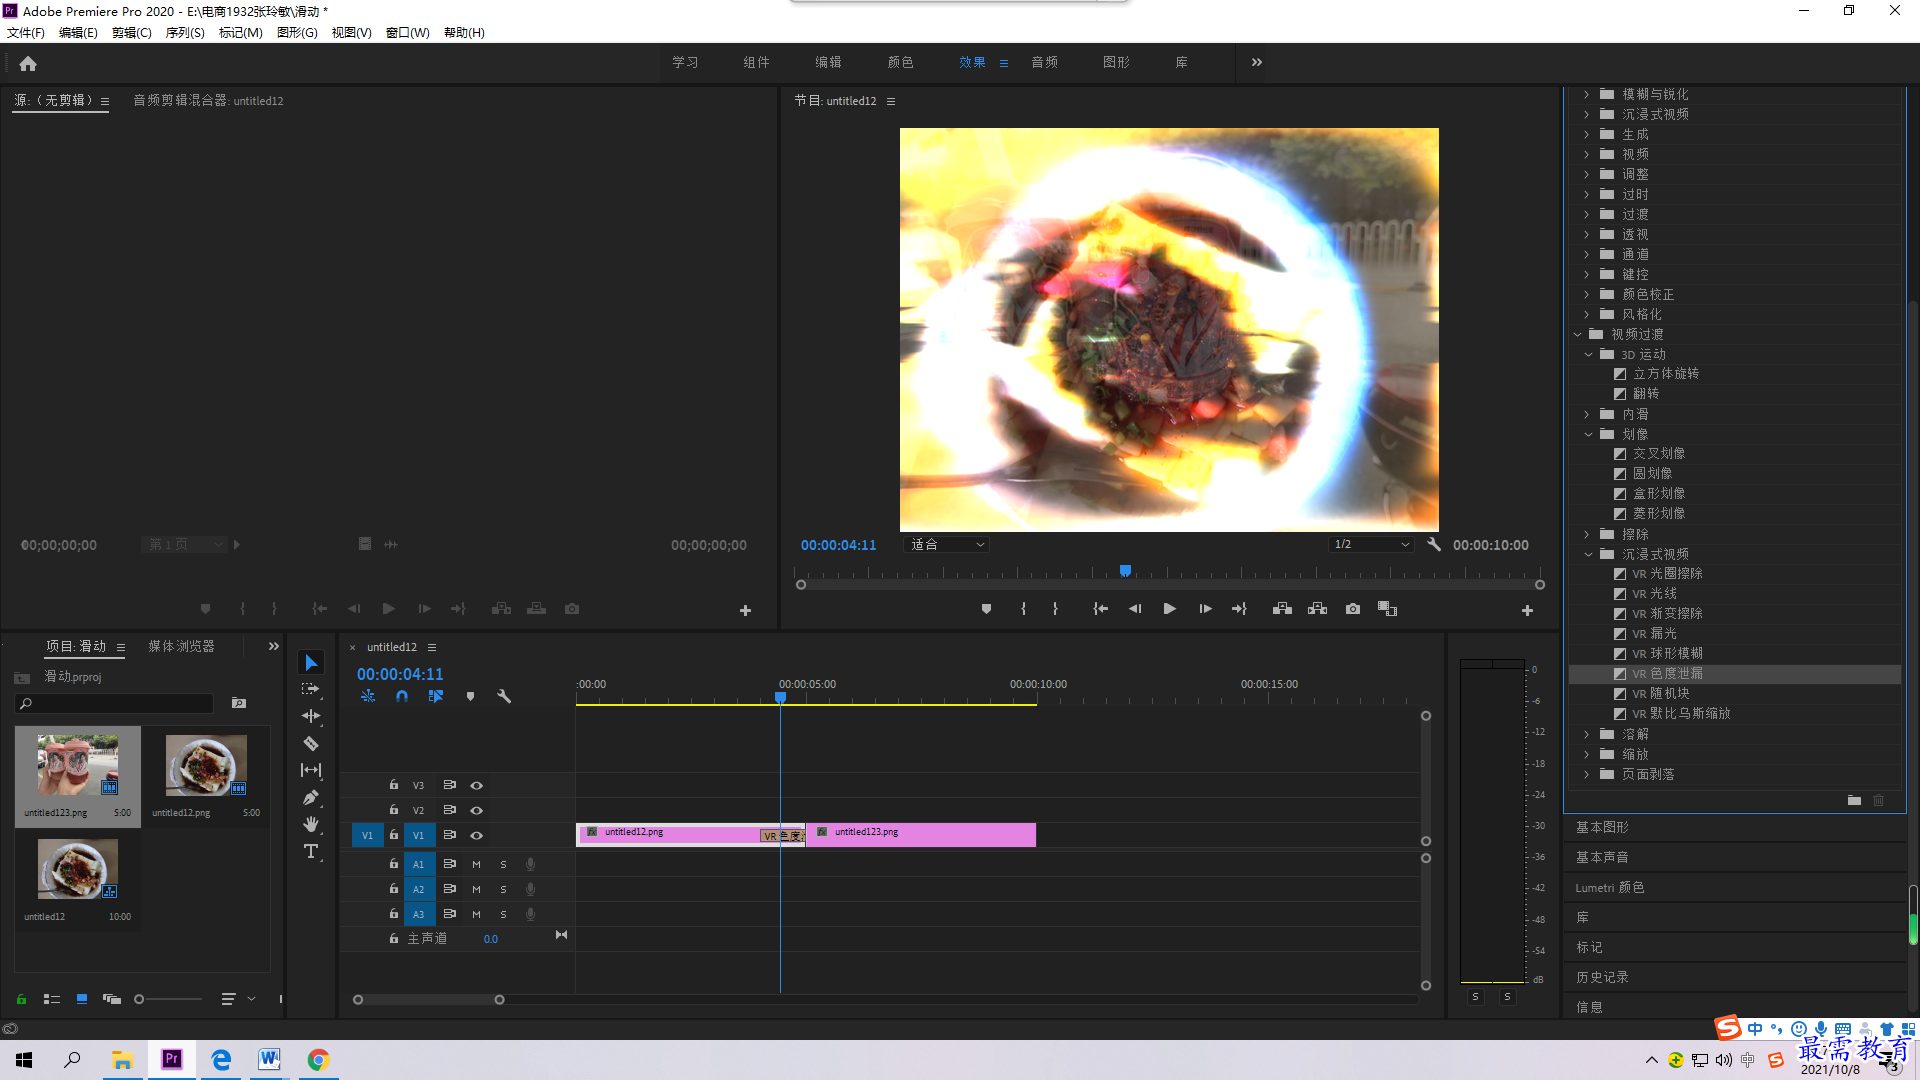The height and width of the screenshot is (1080, 1920).
Task: Open the button editor plus in program monitor
Action: pos(1527,610)
